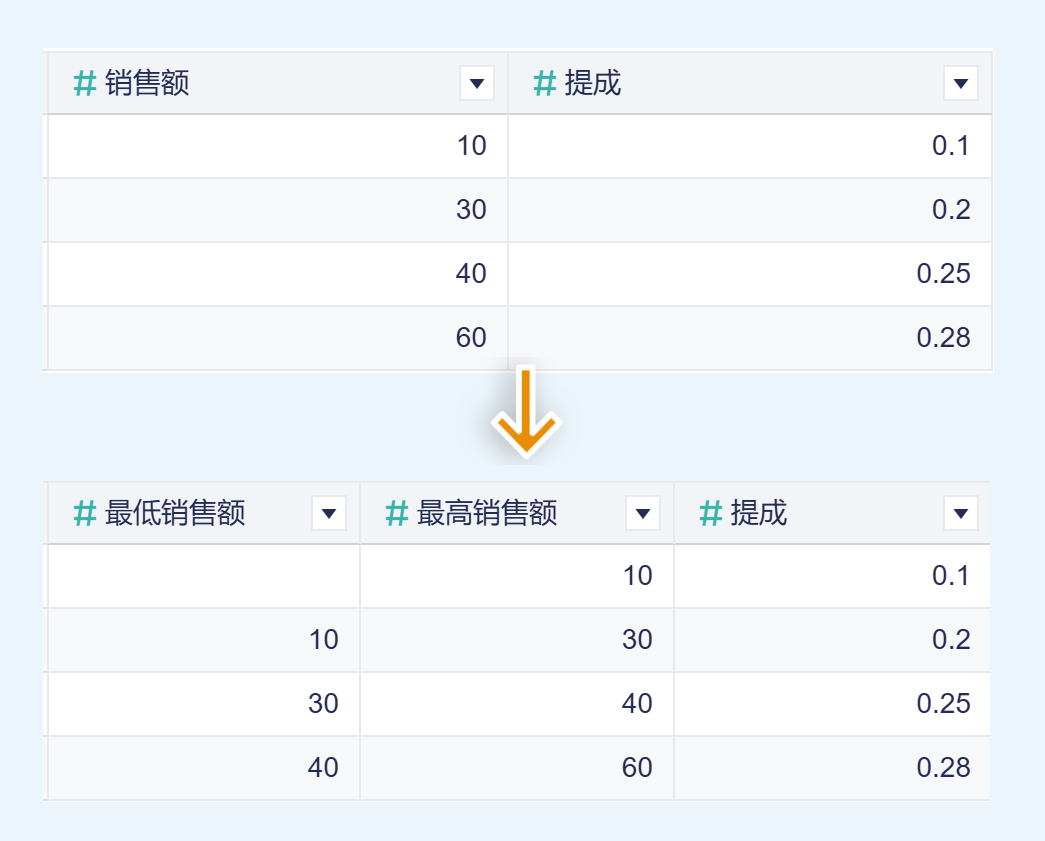This screenshot has width=1045, height=841.
Task: Click the # type icon beside 最高销售额
Action: coord(397,514)
